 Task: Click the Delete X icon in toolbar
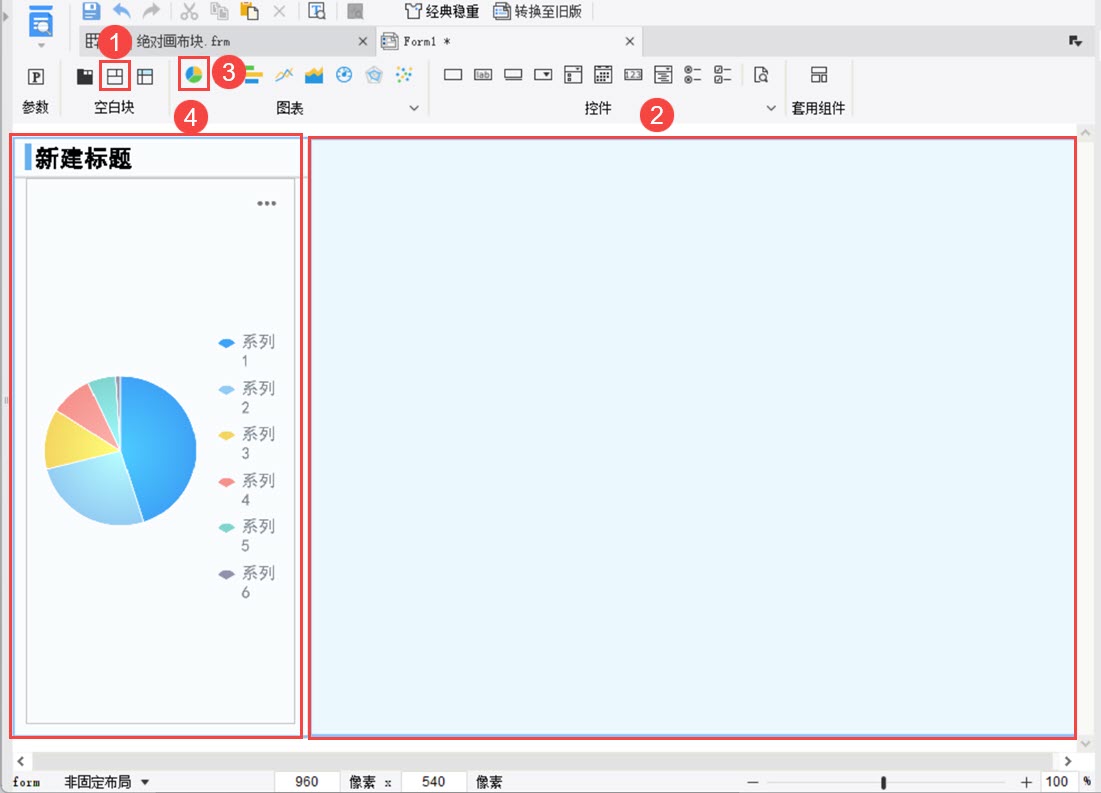tap(279, 11)
